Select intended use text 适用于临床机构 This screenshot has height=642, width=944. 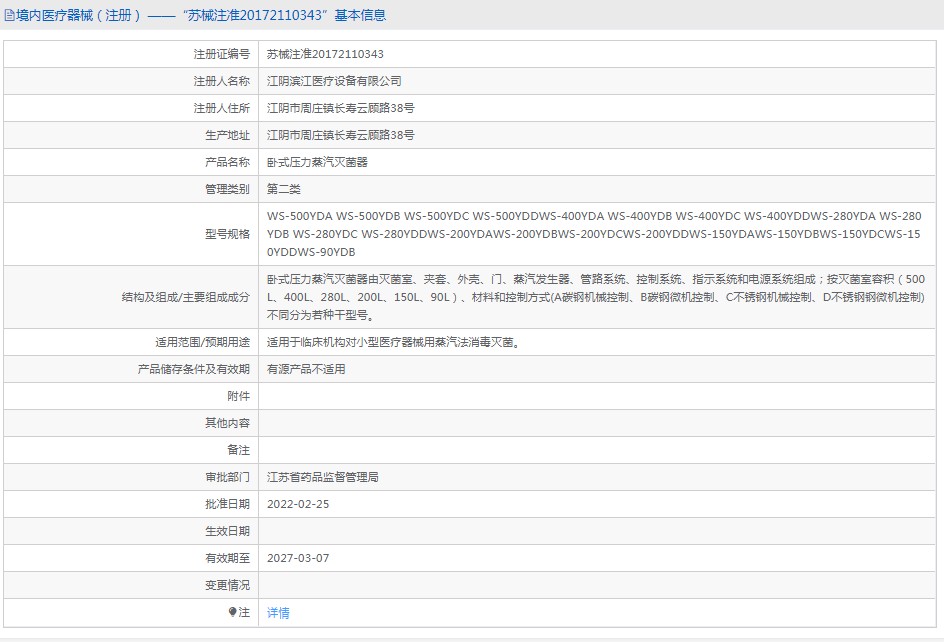(x=393, y=342)
